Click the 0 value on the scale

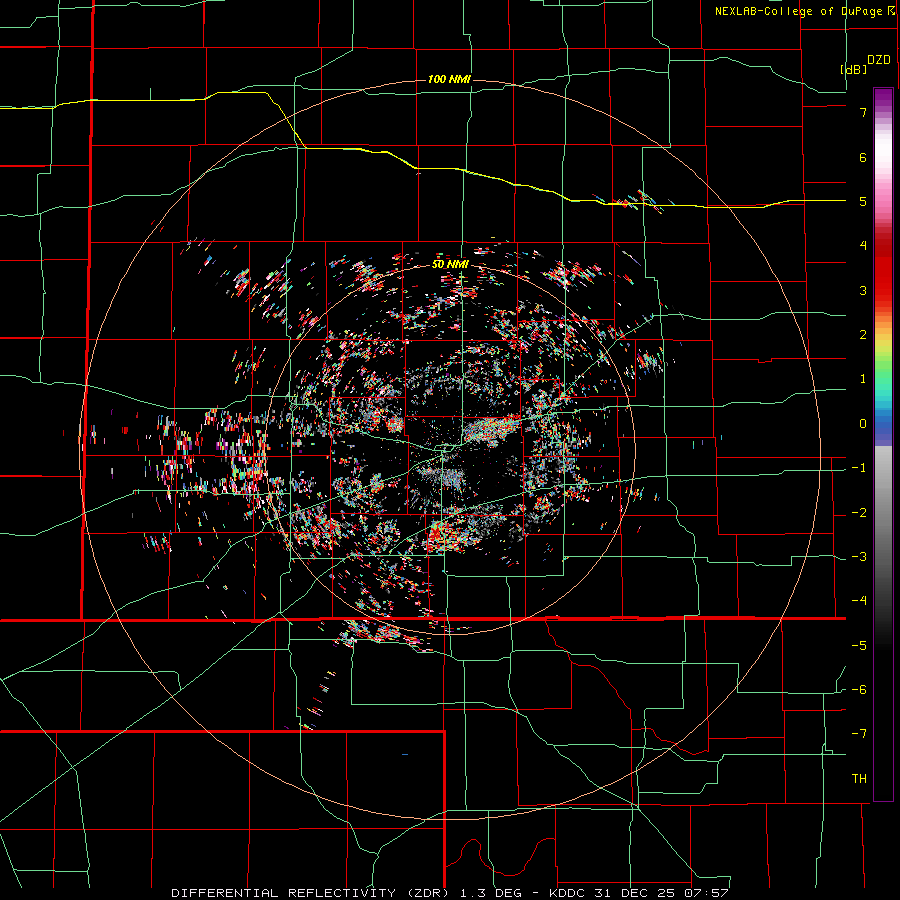(x=863, y=424)
